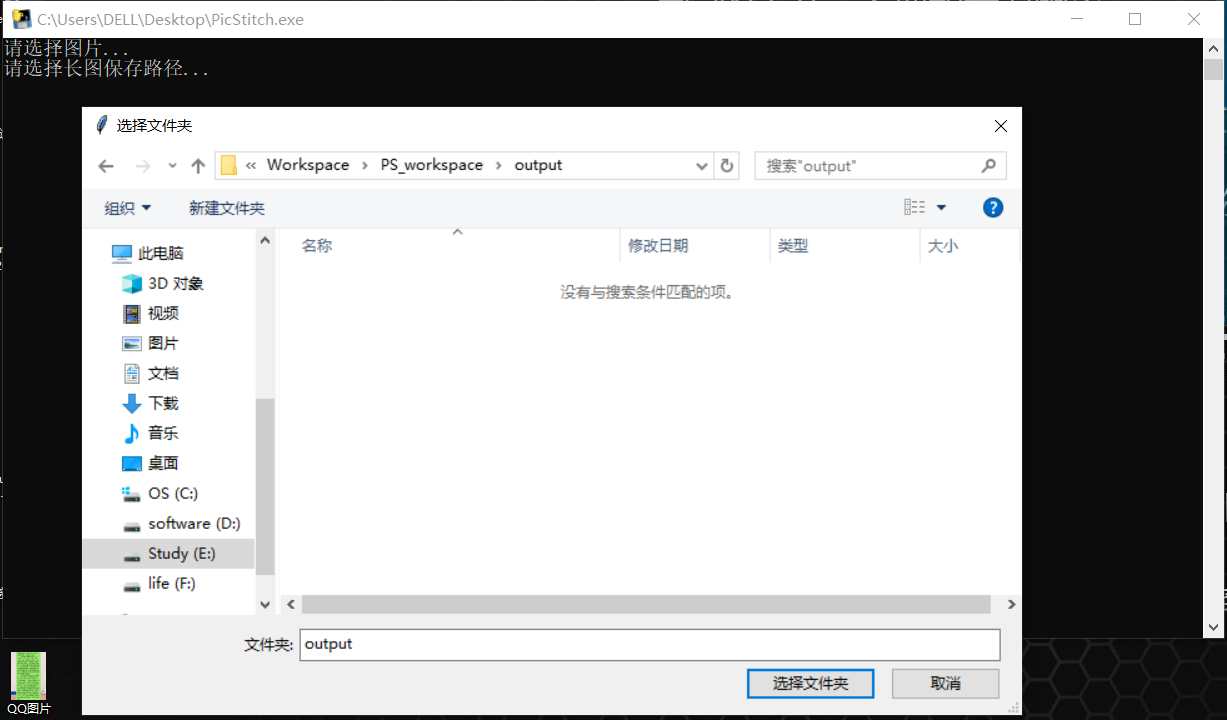This screenshot has width=1227, height=720.
Task: Change the view layout icon
Action: pos(914,207)
